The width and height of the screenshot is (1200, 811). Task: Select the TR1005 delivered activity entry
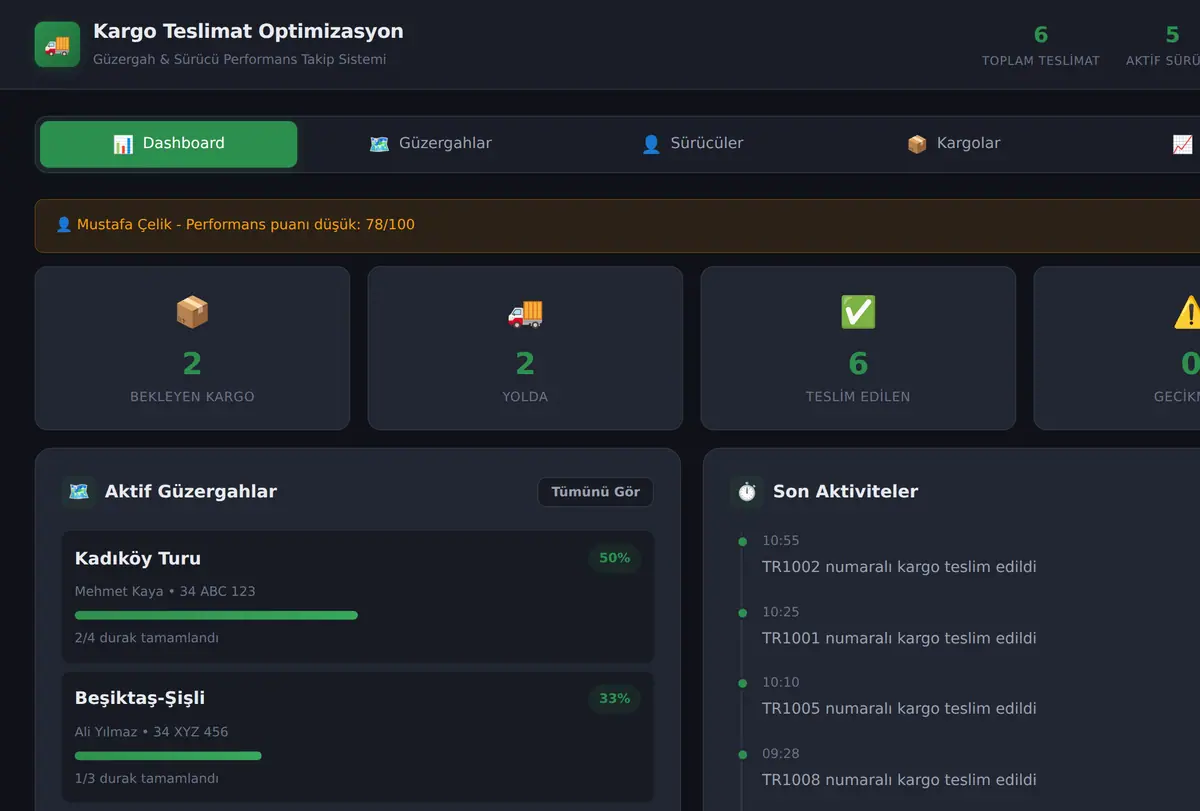[899, 708]
